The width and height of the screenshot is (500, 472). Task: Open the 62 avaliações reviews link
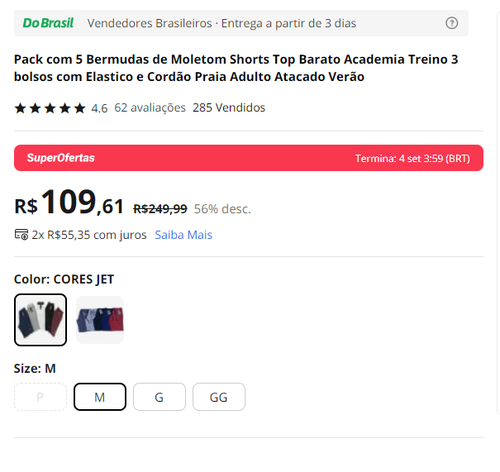point(150,108)
